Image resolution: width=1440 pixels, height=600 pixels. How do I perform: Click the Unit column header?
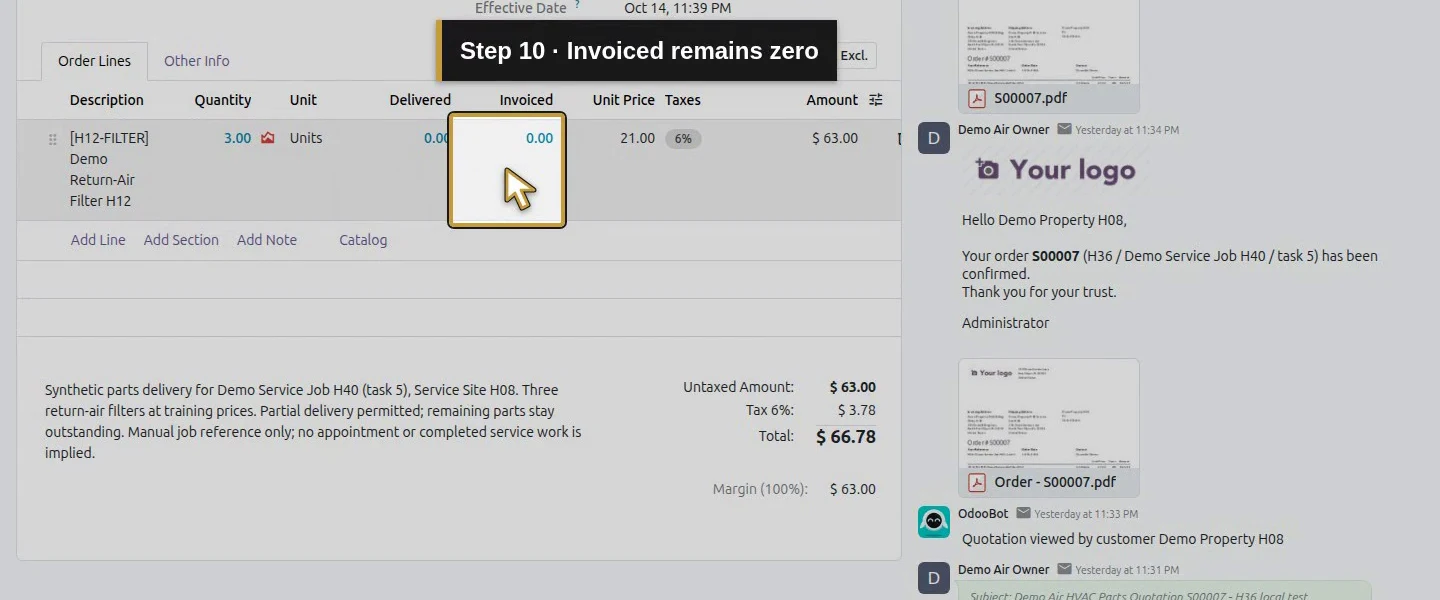(x=303, y=100)
